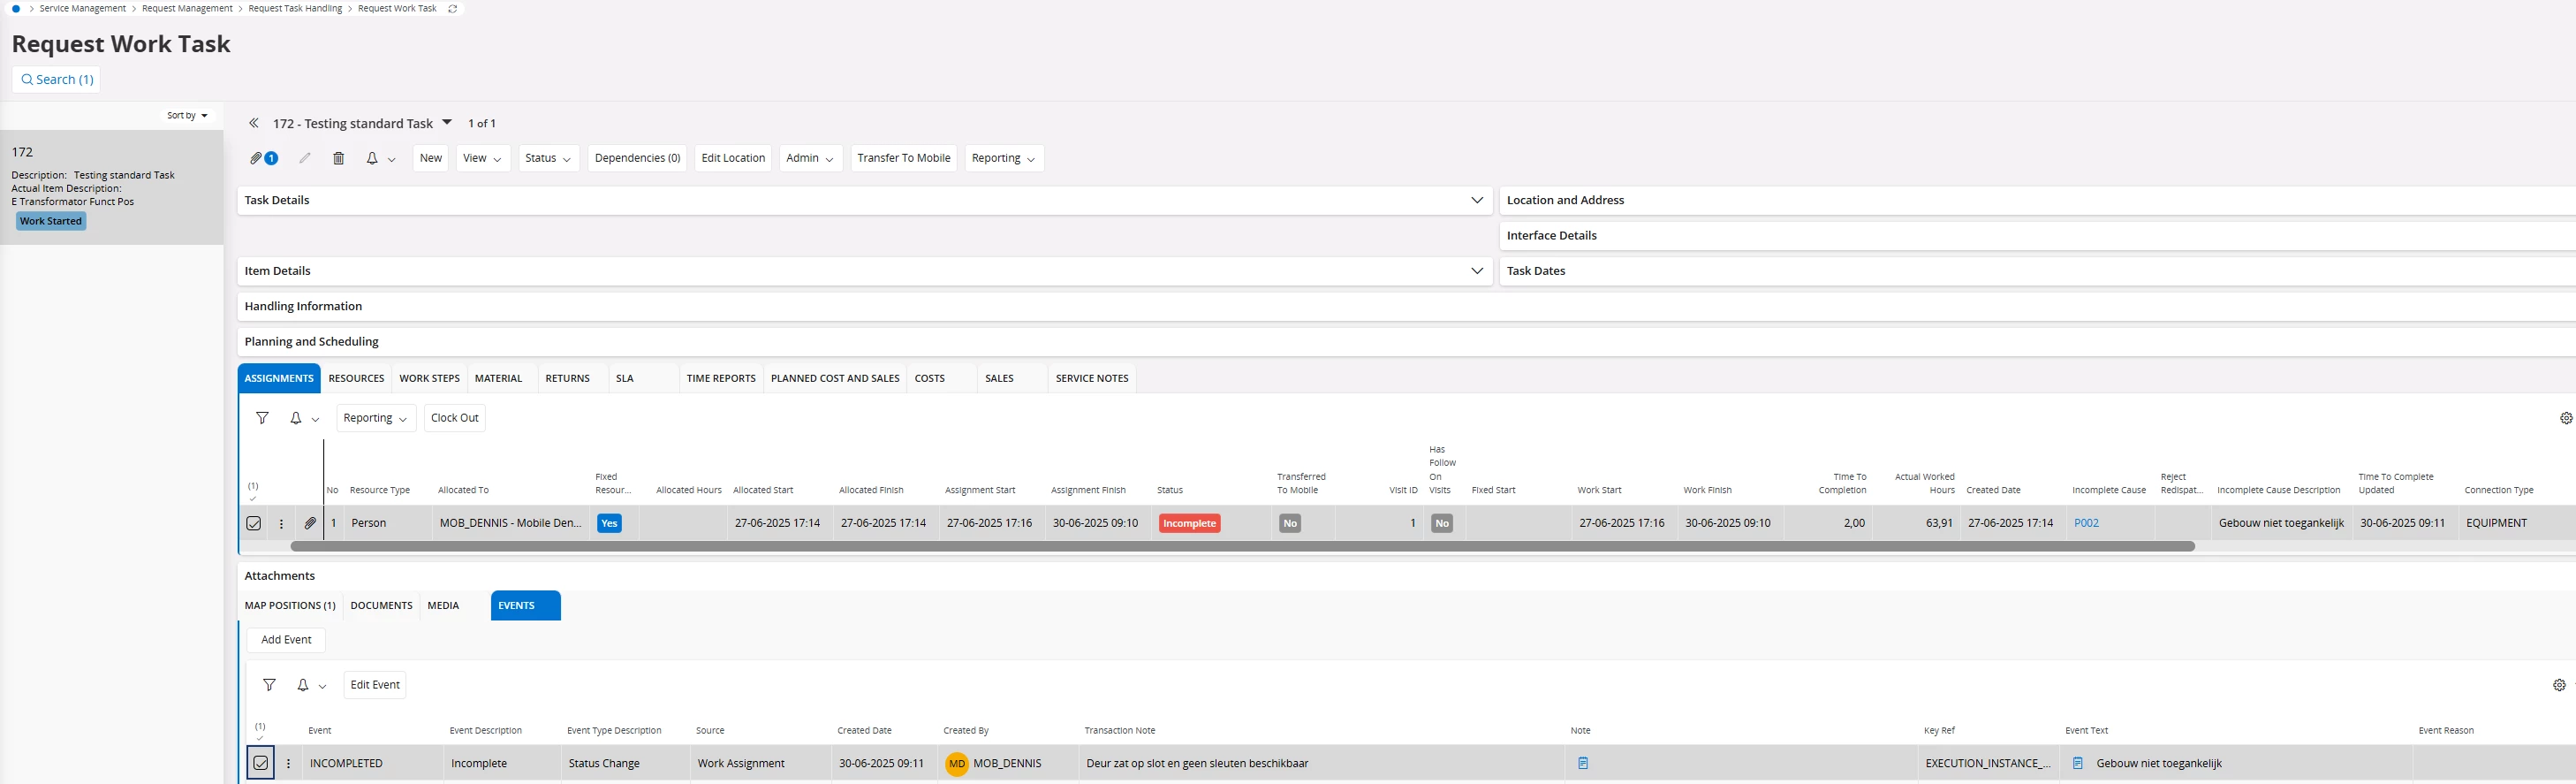Viewport: 2576px width, 784px height.
Task: Switch to the MAP POSITIONS (1) tab
Action: pyautogui.click(x=290, y=606)
